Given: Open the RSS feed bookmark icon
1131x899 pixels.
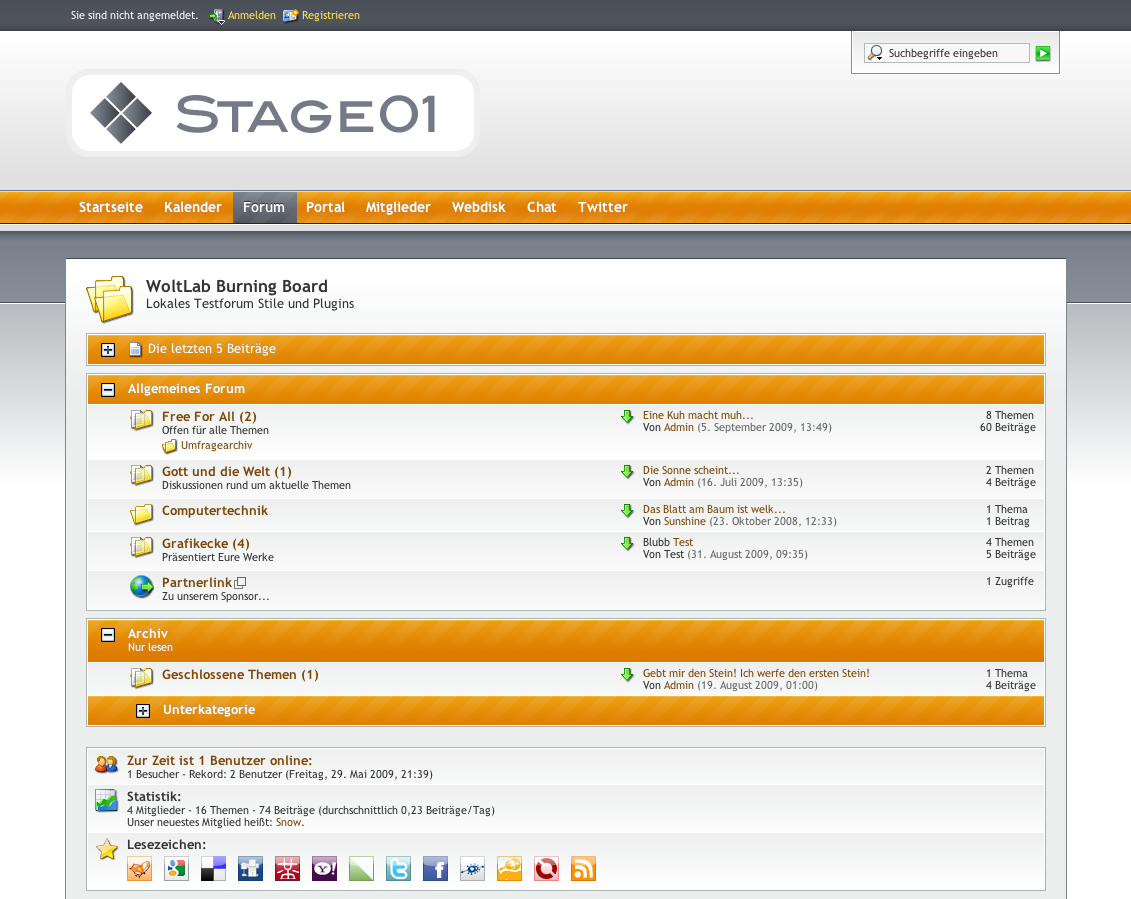Looking at the screenshot, I should pyautogui.click(x=583, y=869).
